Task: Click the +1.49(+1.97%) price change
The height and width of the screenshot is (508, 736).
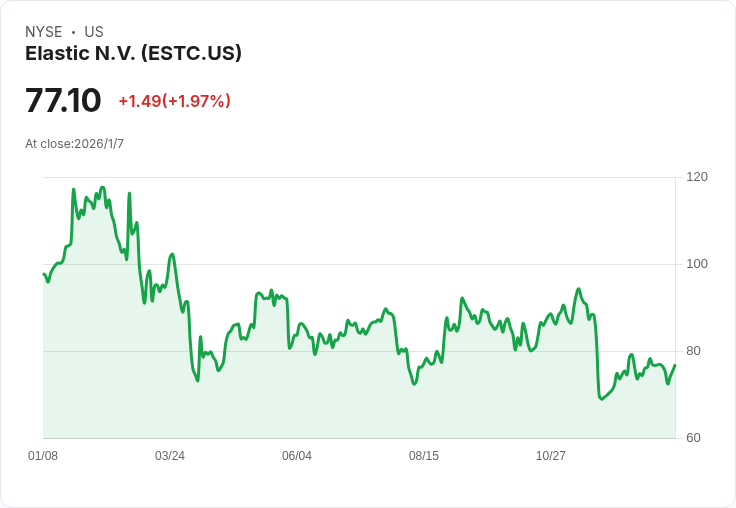Action: 175,101
